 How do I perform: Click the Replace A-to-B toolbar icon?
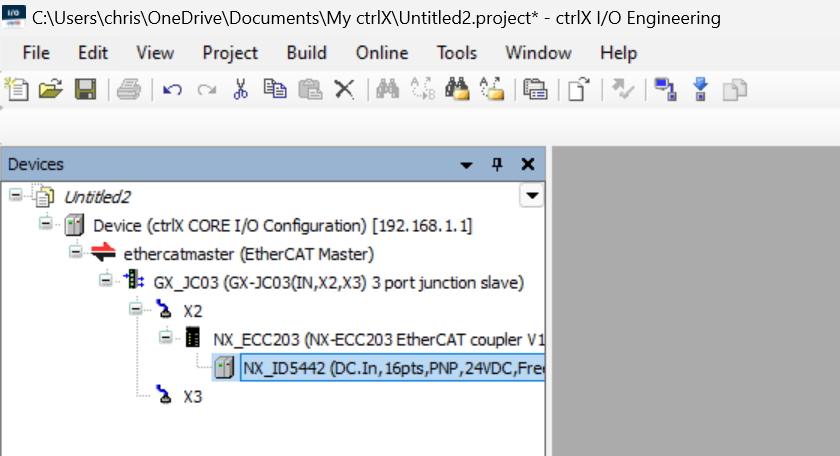(x=423, y=89)
